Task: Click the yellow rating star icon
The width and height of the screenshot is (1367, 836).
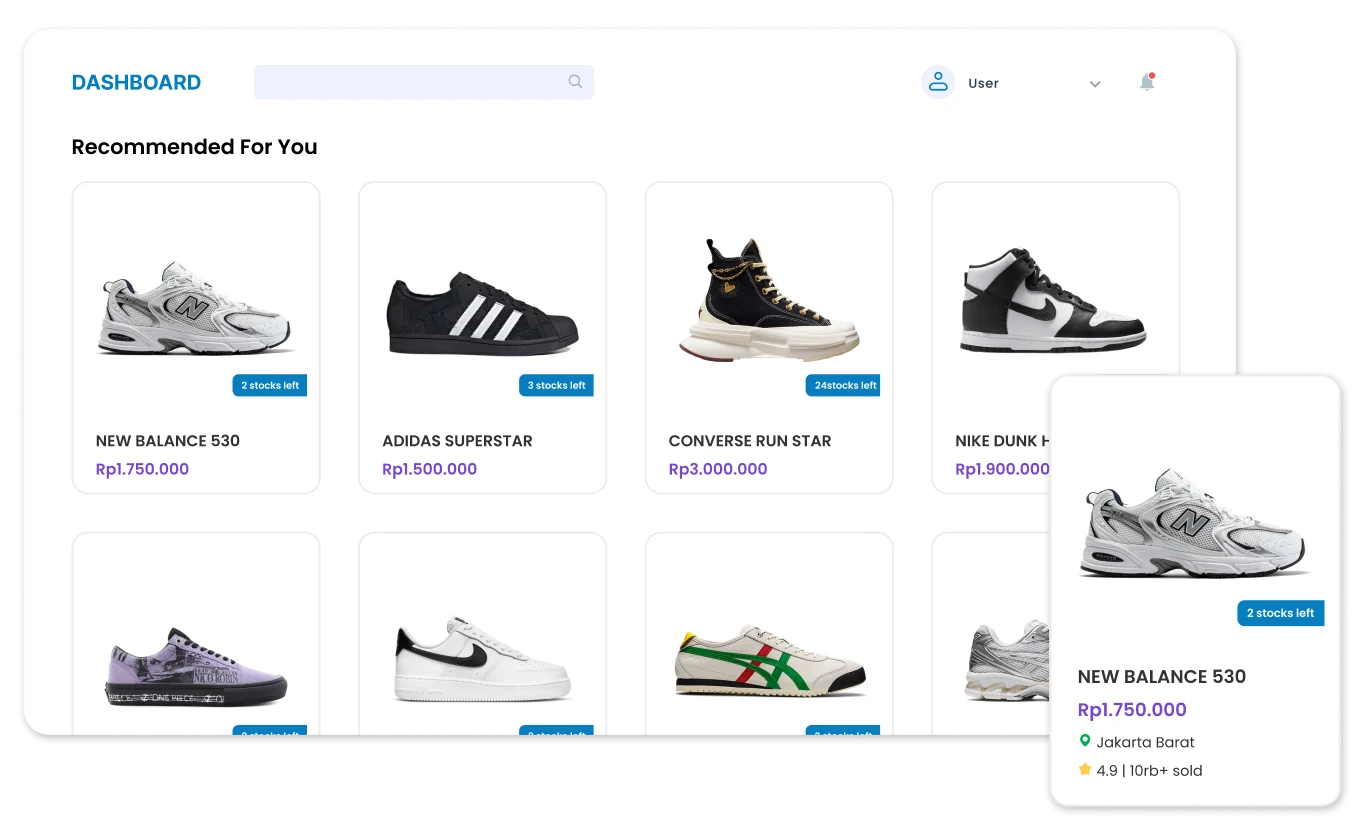Action: (1084, 770)
